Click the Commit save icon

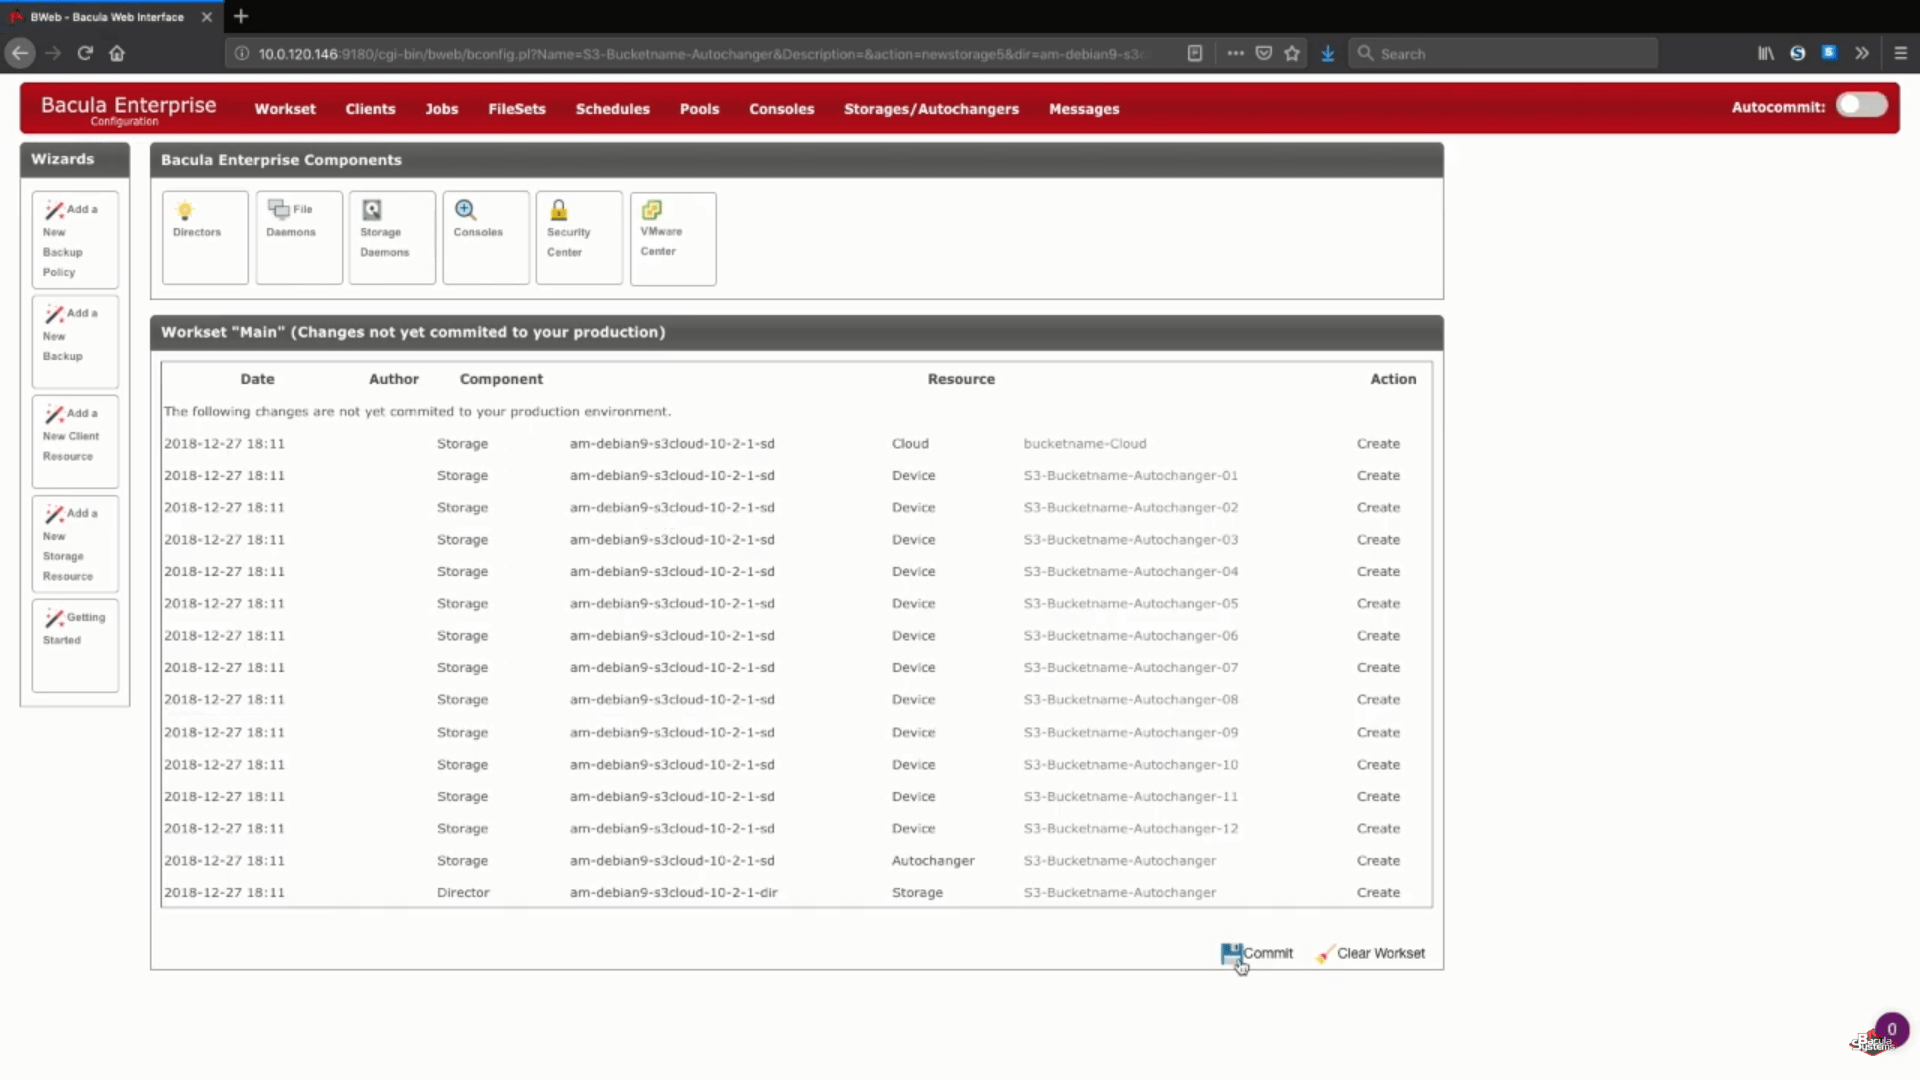point(1231,953)
